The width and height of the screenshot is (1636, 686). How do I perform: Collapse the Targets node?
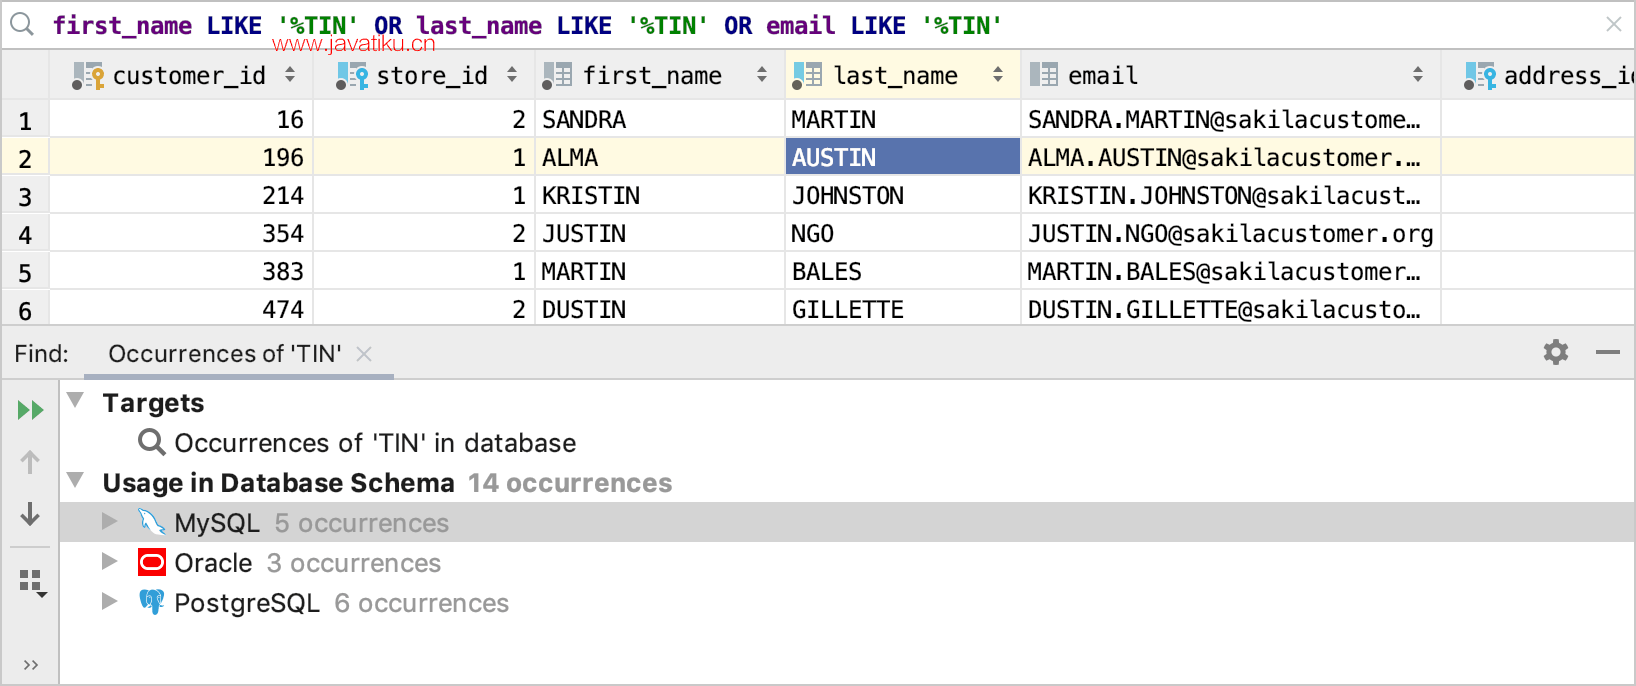click(75, 400)
